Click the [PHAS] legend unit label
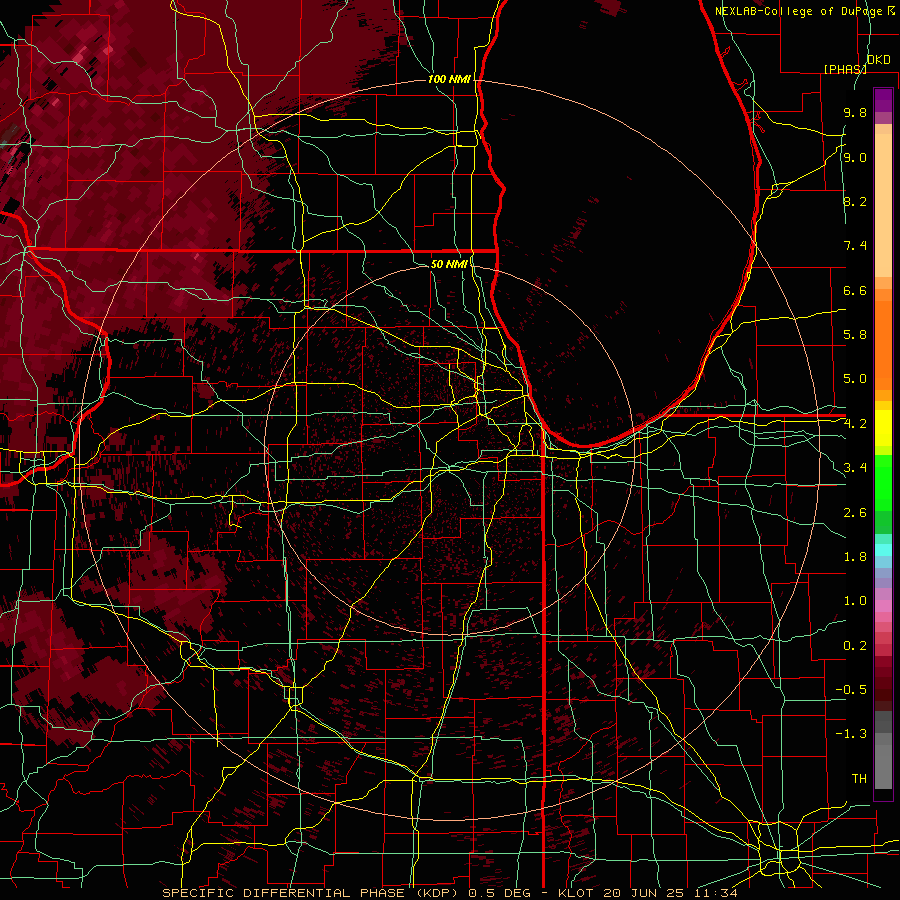 845,69
